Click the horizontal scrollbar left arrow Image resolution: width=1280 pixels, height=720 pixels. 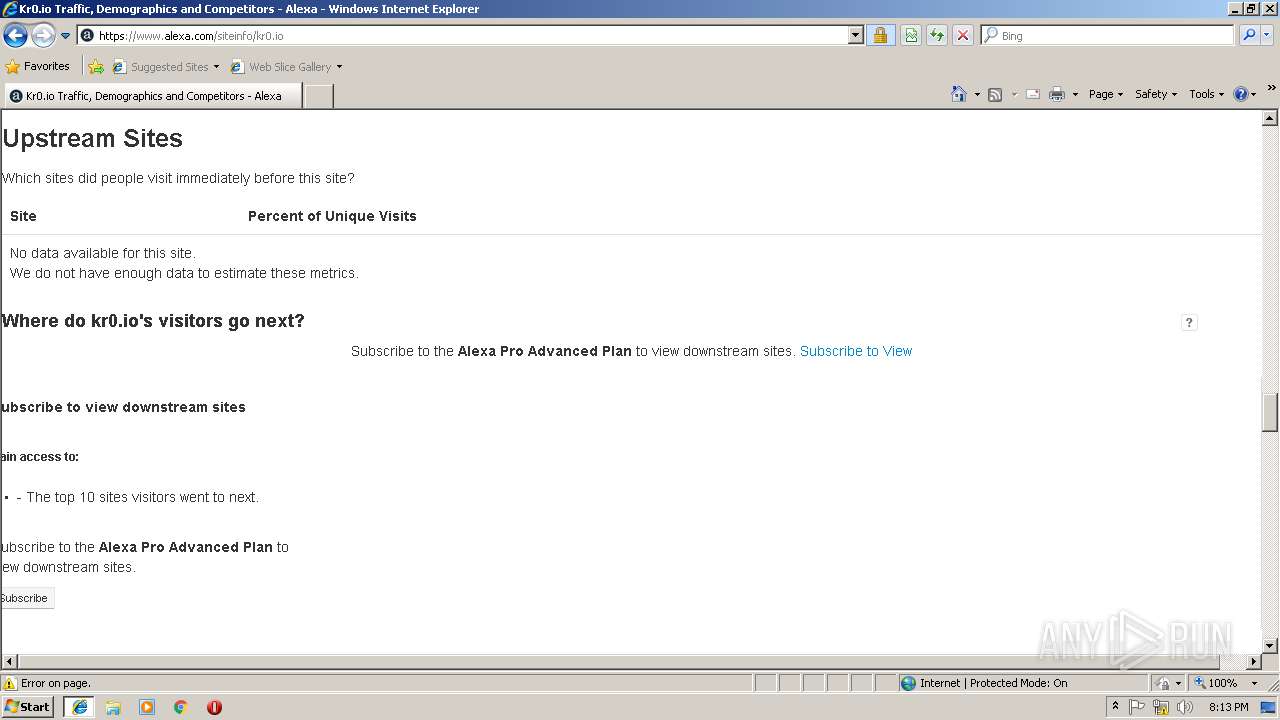tap(10, 662)
